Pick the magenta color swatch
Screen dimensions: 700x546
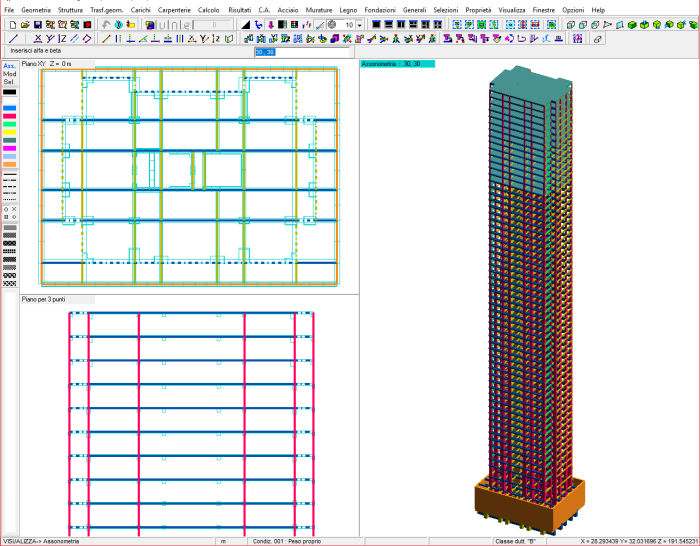9,148
